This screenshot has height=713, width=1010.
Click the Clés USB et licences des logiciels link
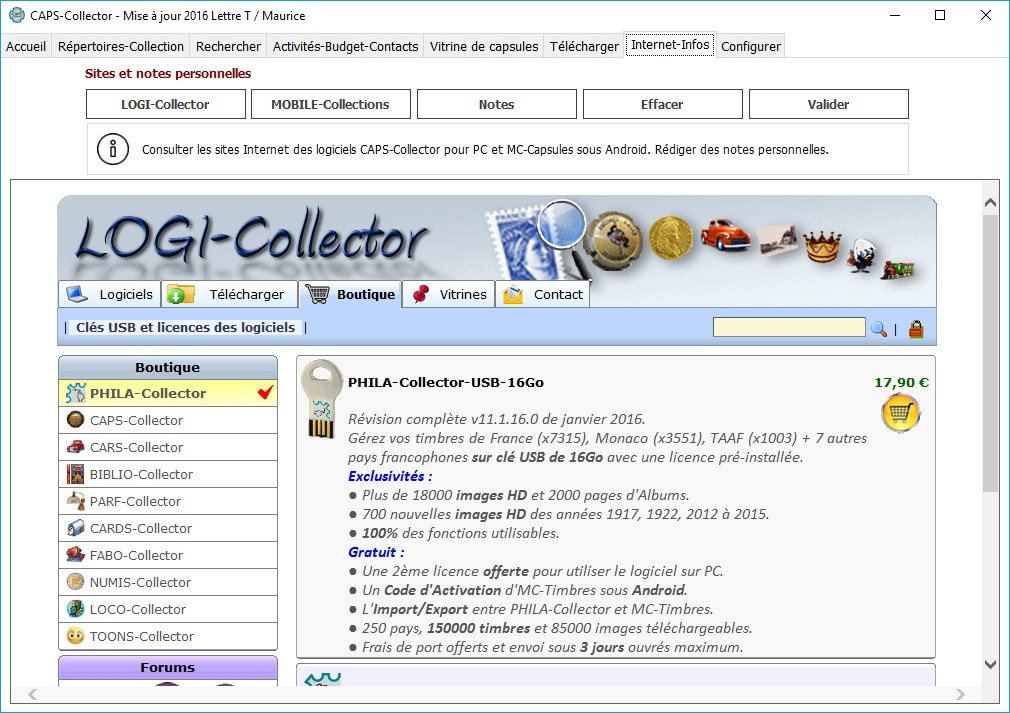(186, 327)
